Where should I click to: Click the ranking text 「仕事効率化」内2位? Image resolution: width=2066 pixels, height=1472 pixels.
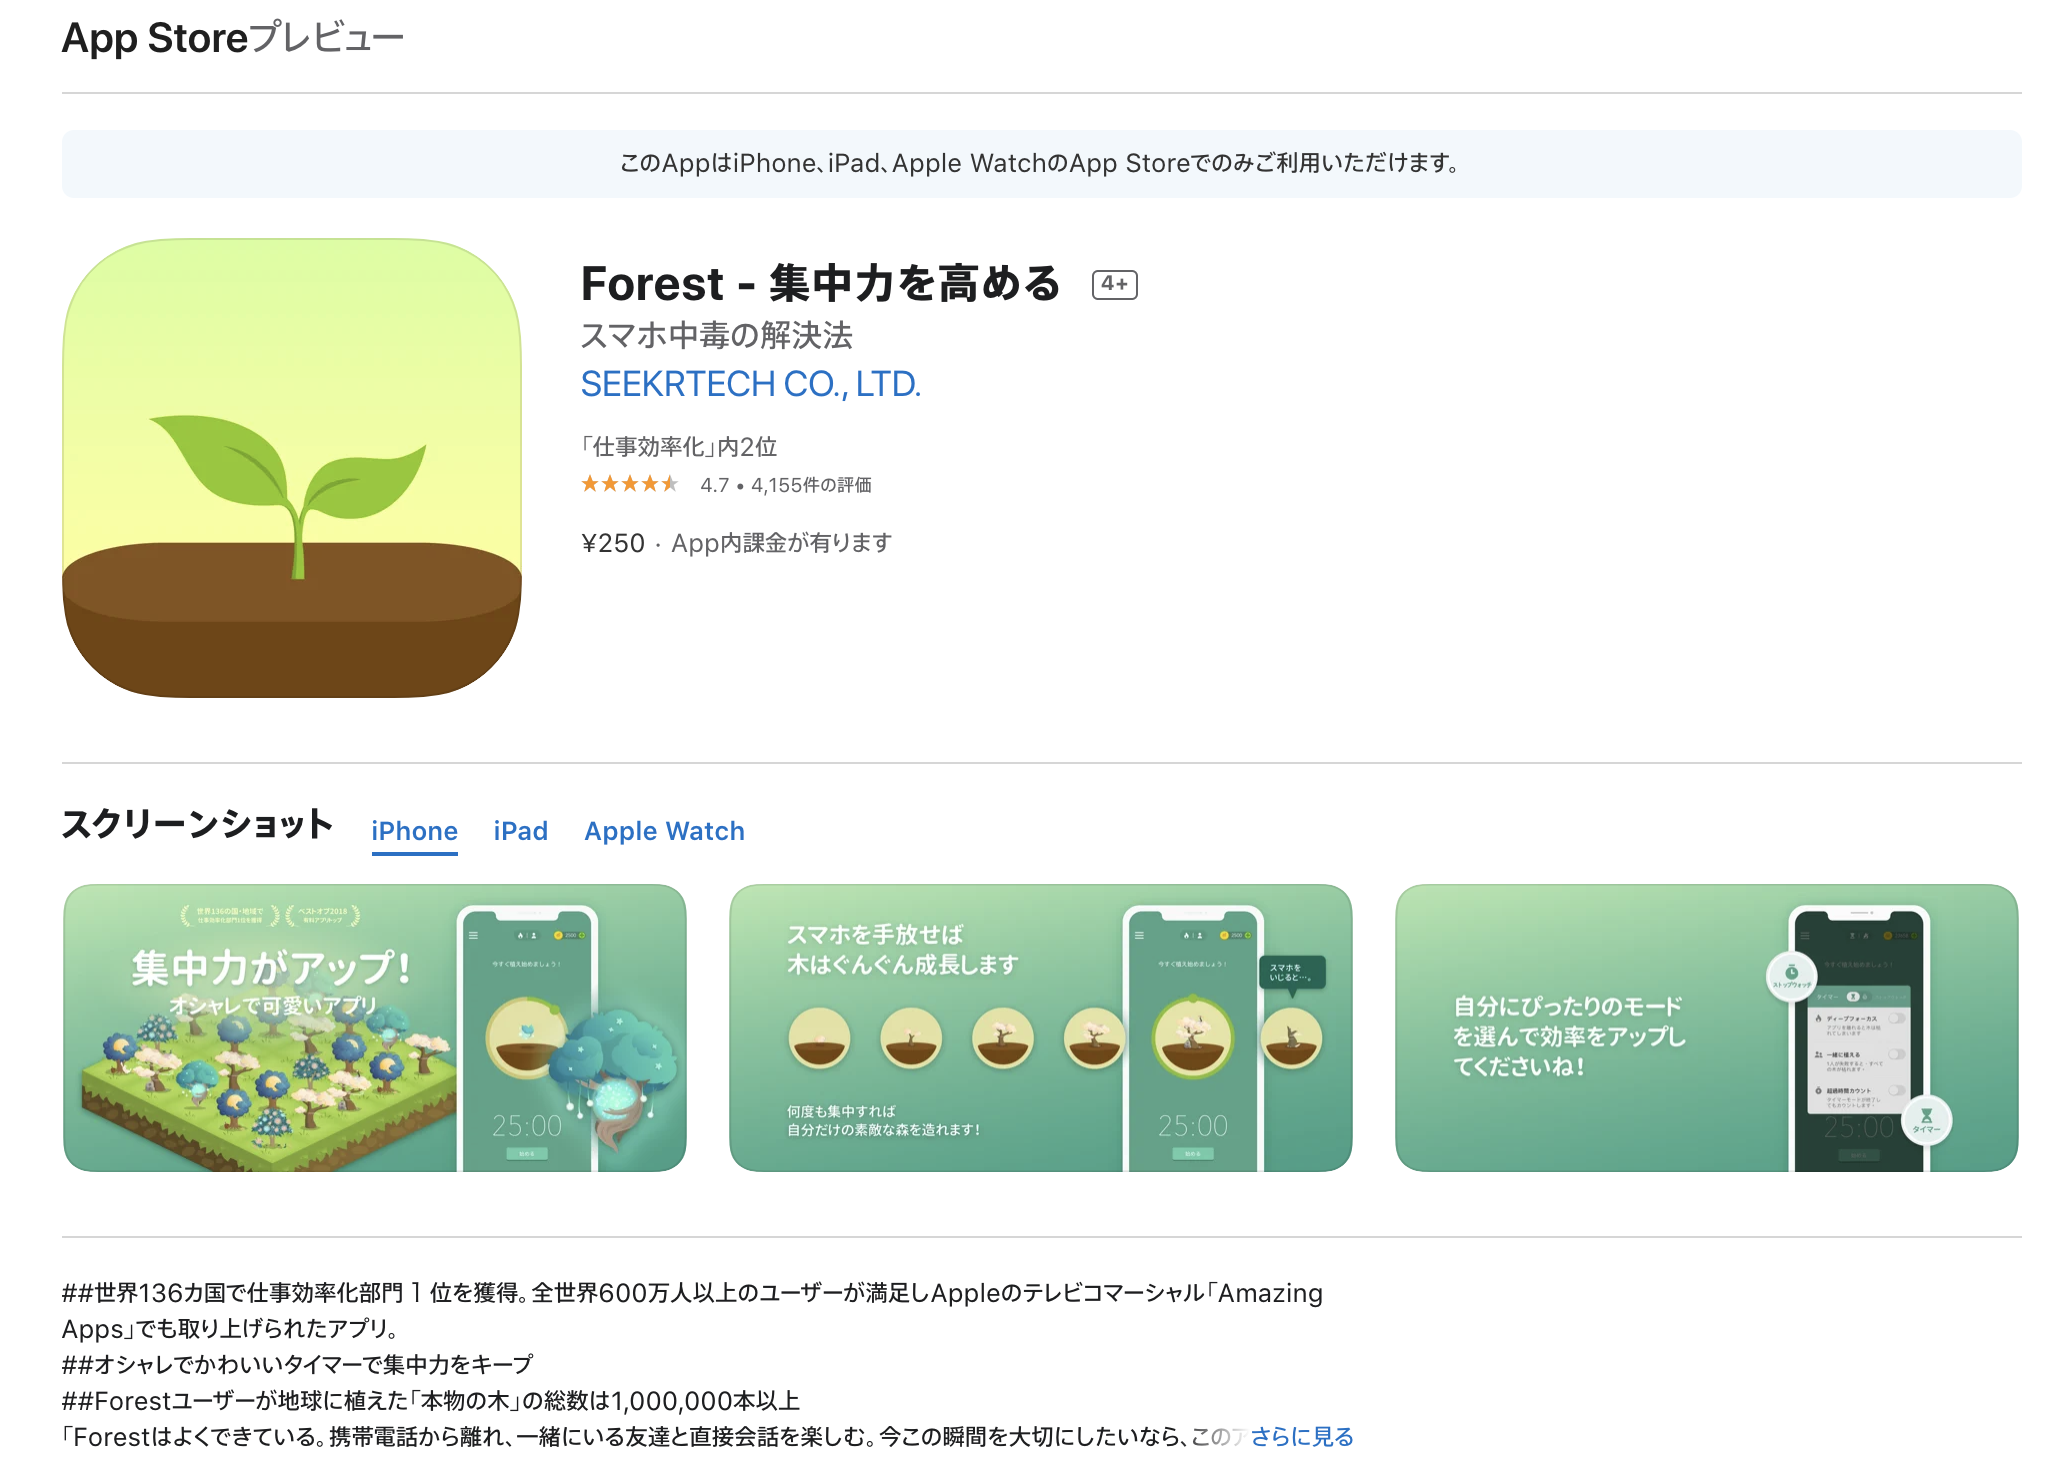point(679,447)
